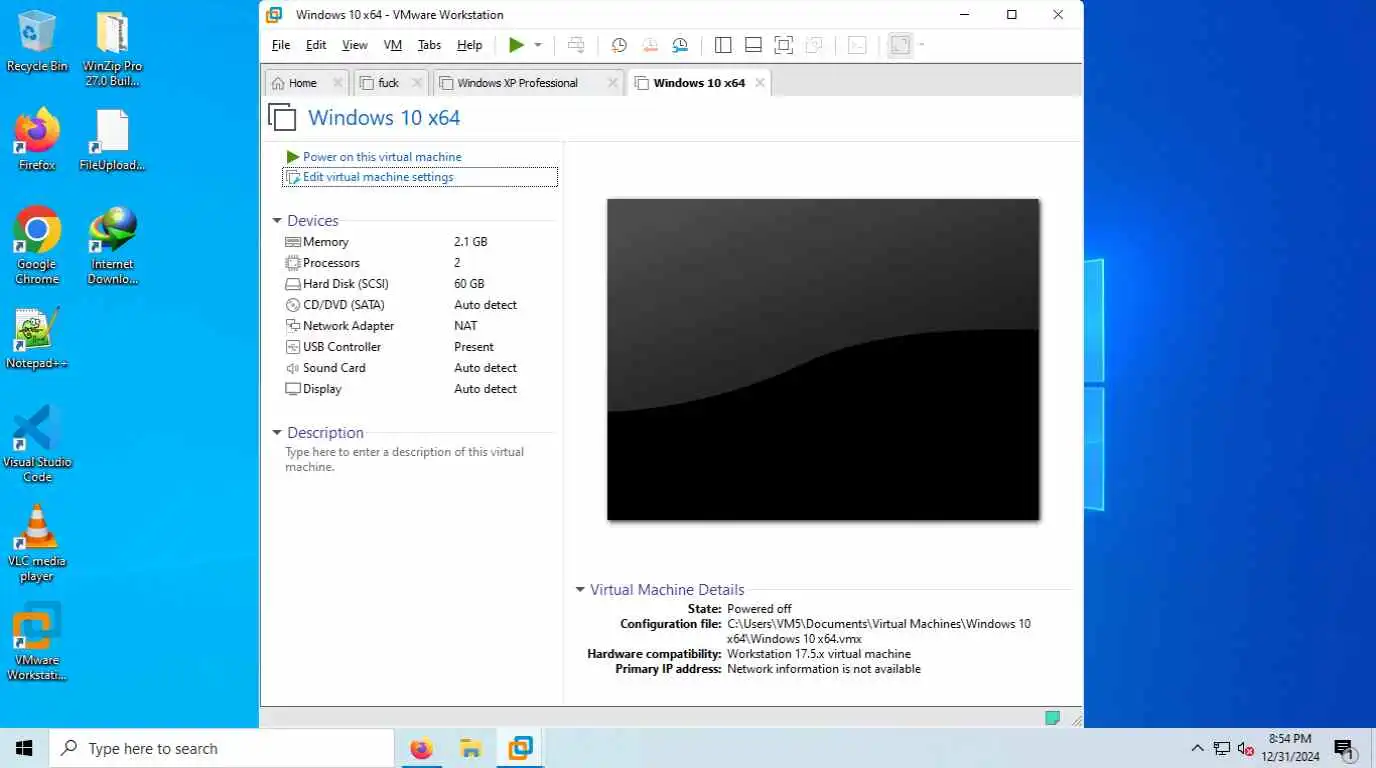The width and height of the screenshot is (1376, 768).
Task: Click the configuration file path text
Action: tap(878, 631)
